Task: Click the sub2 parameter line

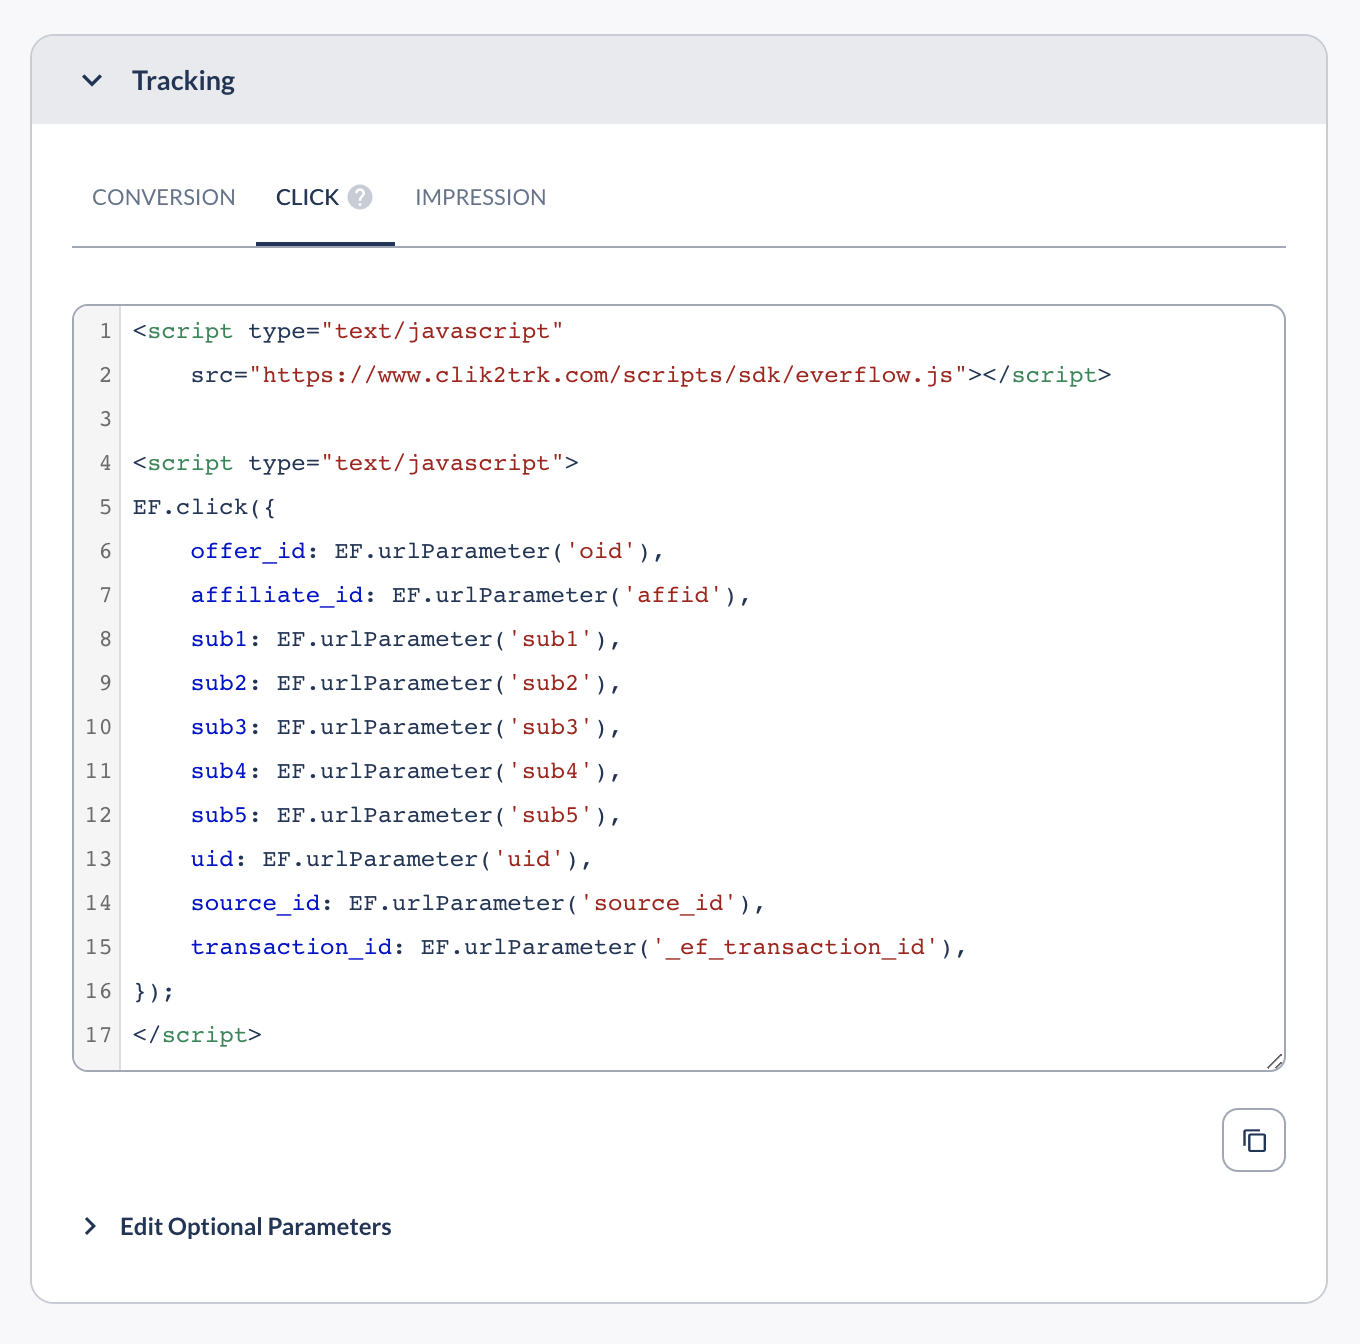Action: pyautogui.click(x=406, y=683)
